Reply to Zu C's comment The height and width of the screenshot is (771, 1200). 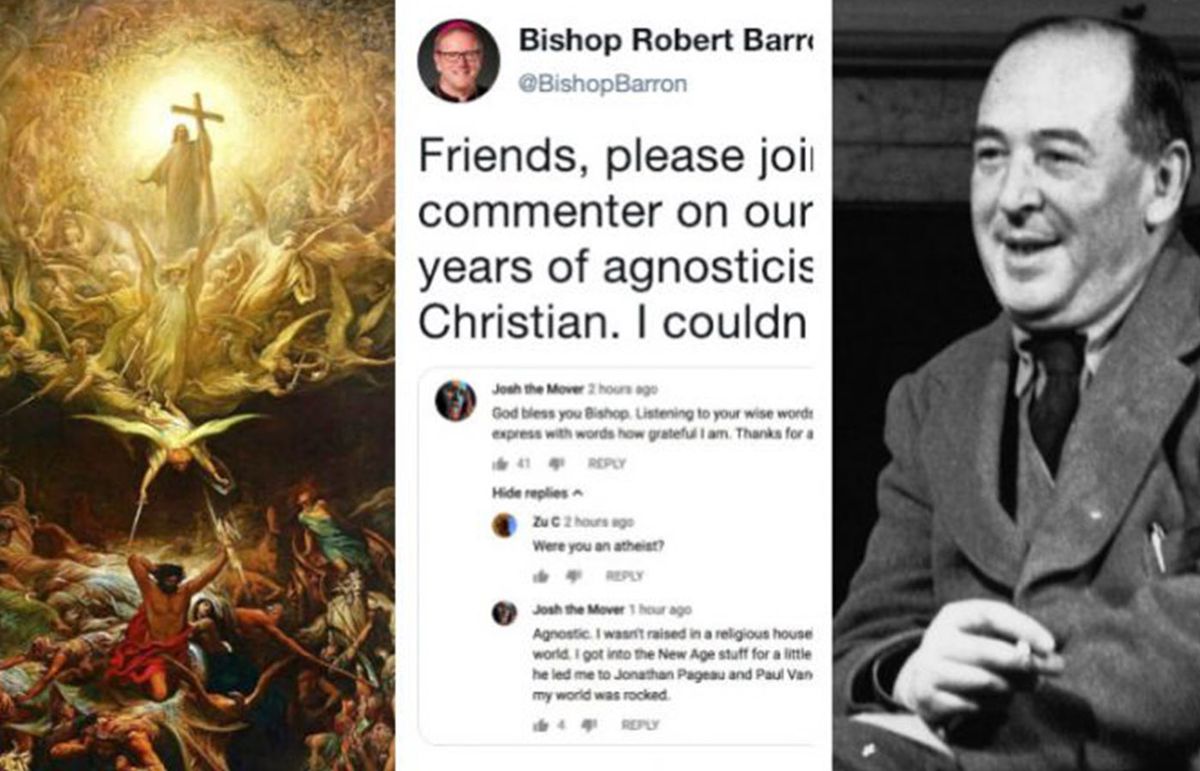[x=624, y=576]
